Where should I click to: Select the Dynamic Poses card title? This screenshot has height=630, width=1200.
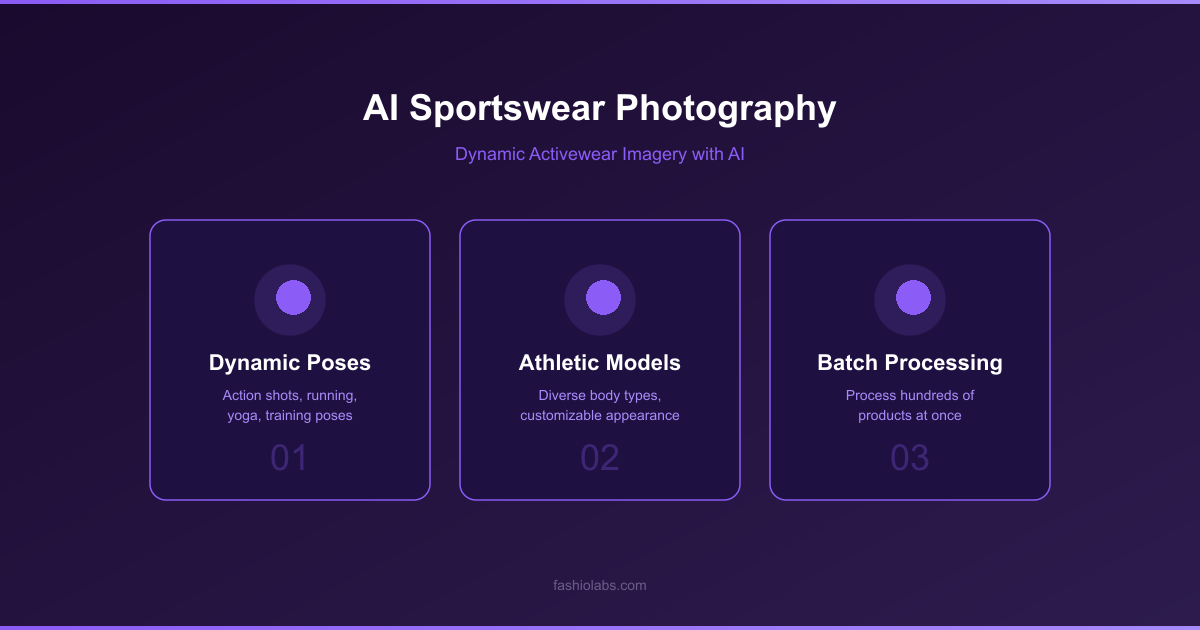coord(290,362)
